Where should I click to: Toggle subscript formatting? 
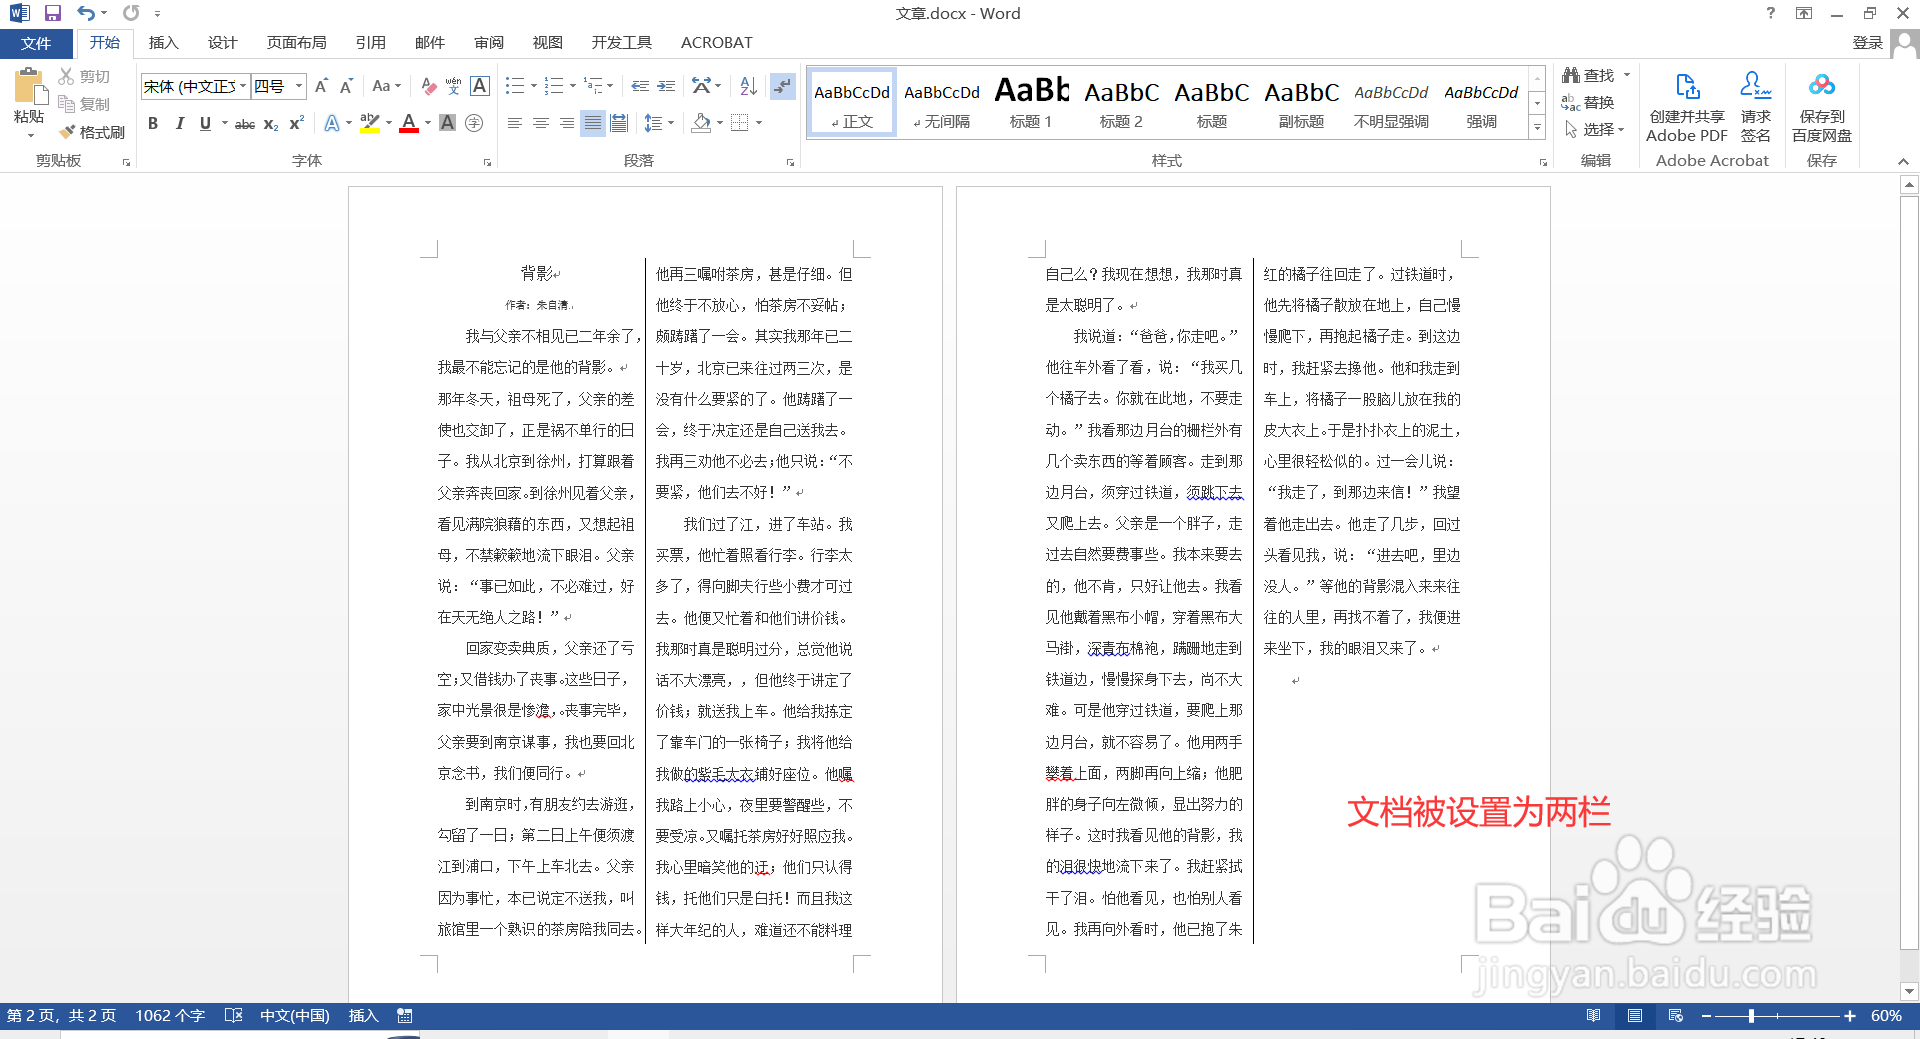click(271, 123)
